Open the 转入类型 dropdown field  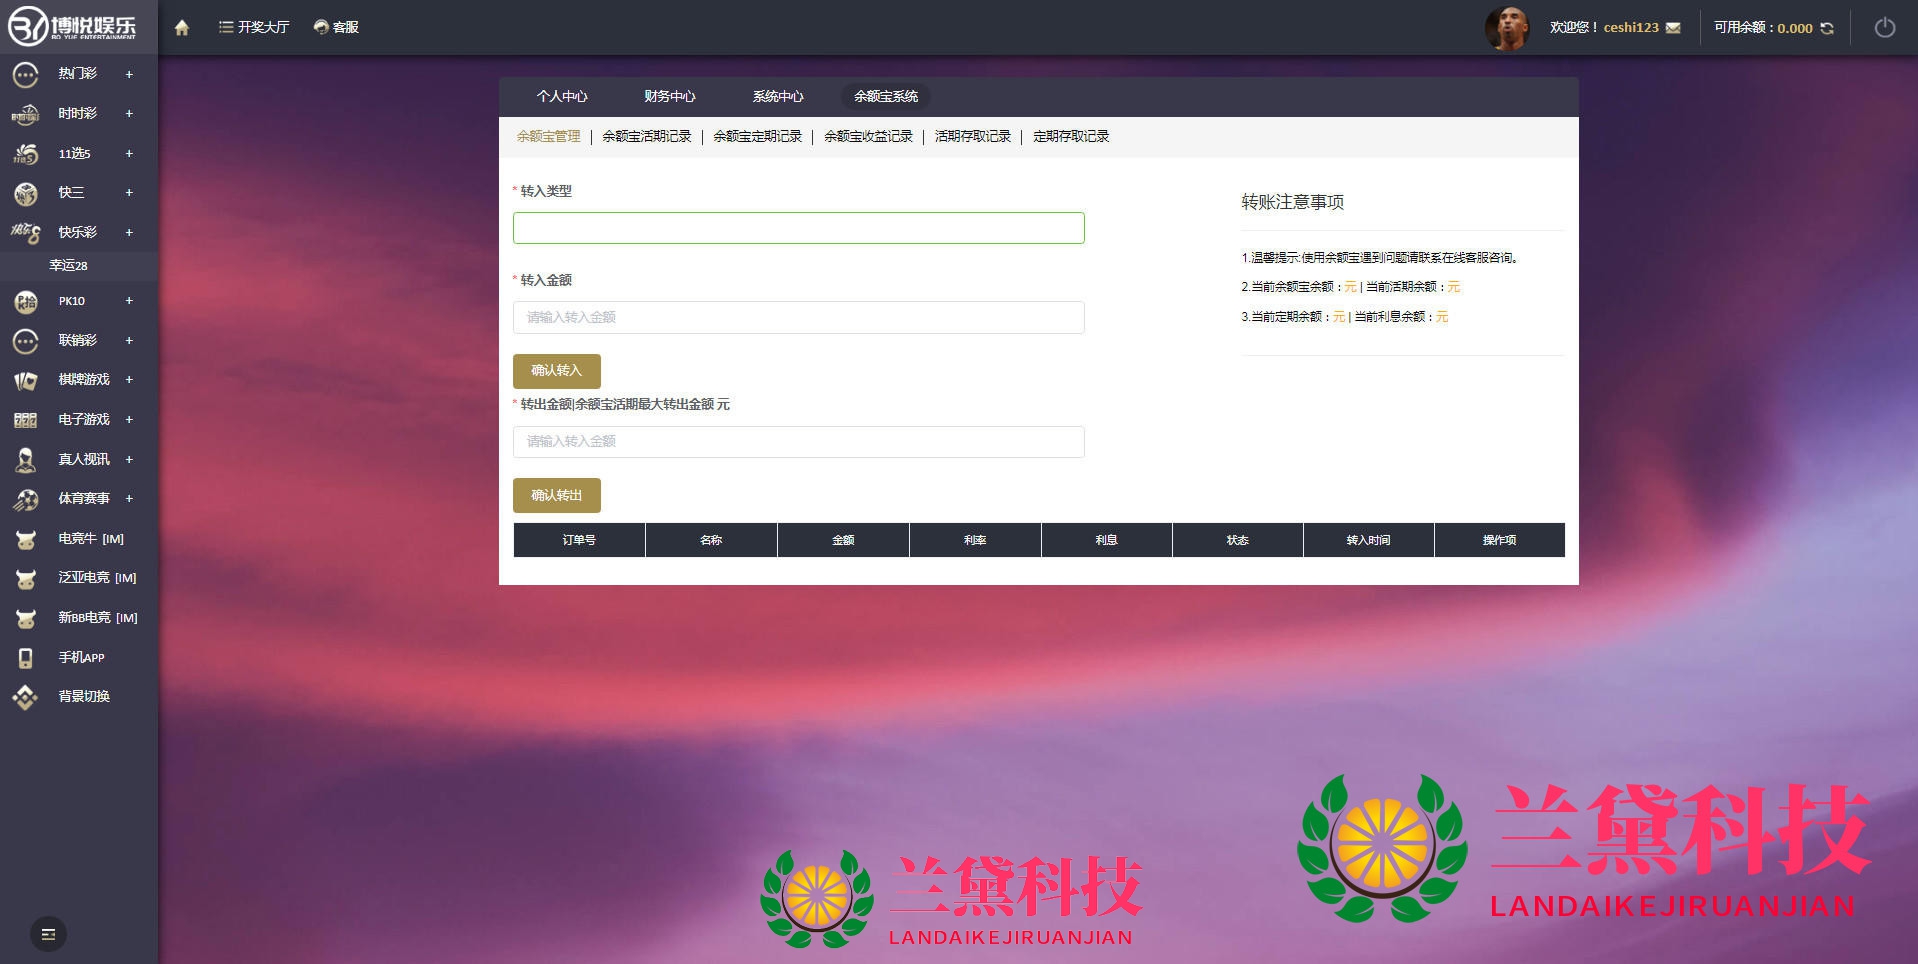pos(798,228)
